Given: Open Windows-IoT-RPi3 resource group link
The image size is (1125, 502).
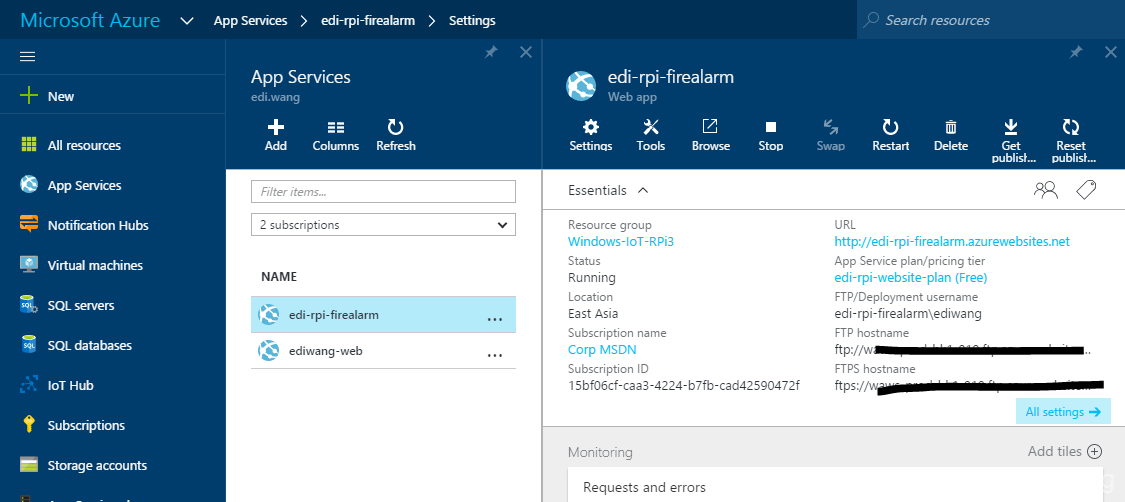Looking at the screenshot, I should coord(621,242).
